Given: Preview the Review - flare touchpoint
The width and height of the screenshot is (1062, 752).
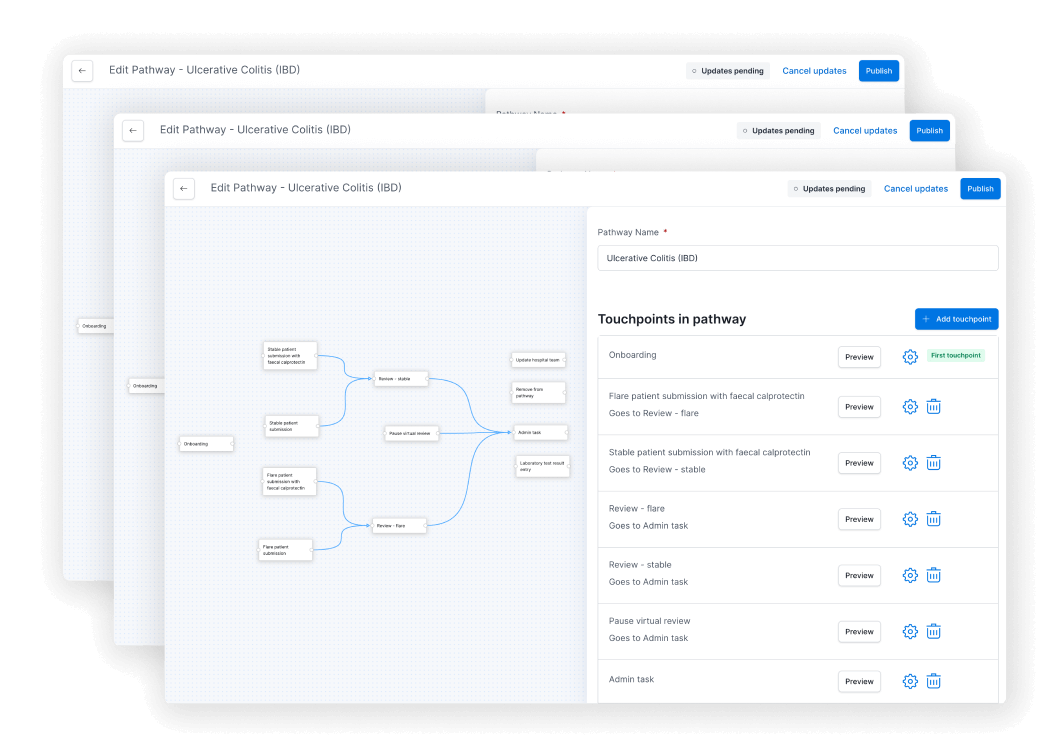Looking at the screenshot, I should tap(859, 519).
